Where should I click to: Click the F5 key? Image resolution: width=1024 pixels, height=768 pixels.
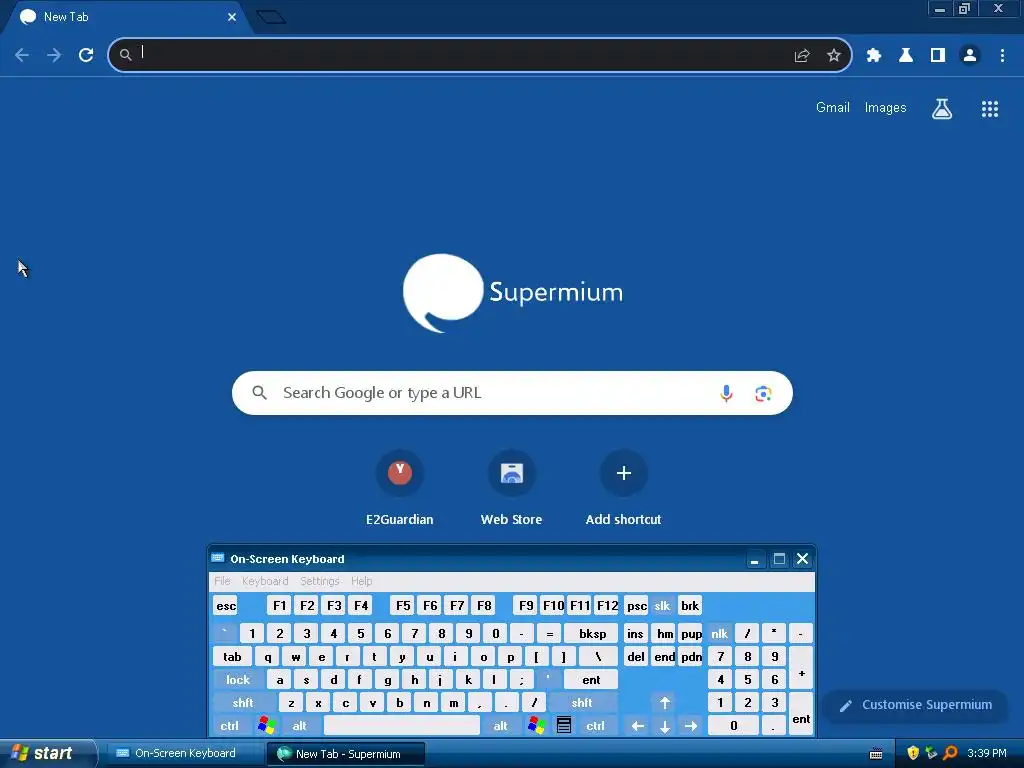click(x=403, y=605)
